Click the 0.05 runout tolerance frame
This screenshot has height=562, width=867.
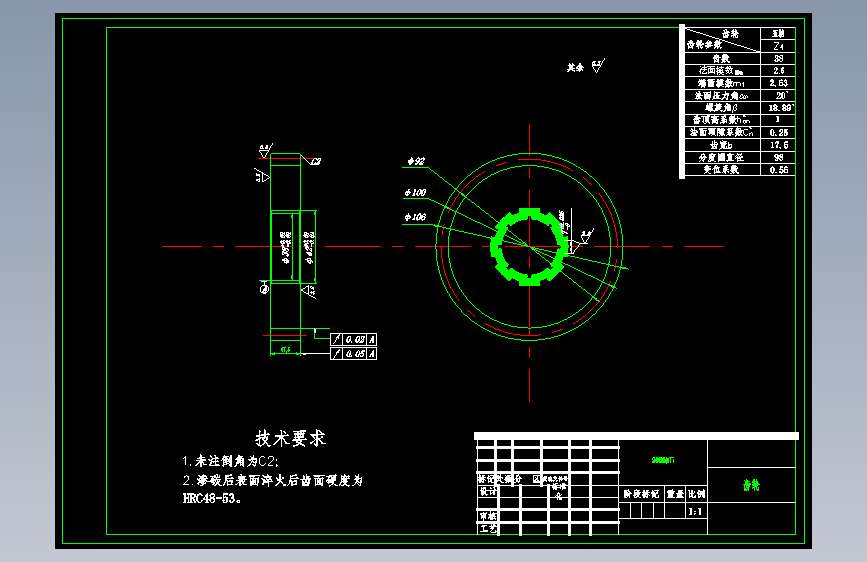tap(353, 353)
